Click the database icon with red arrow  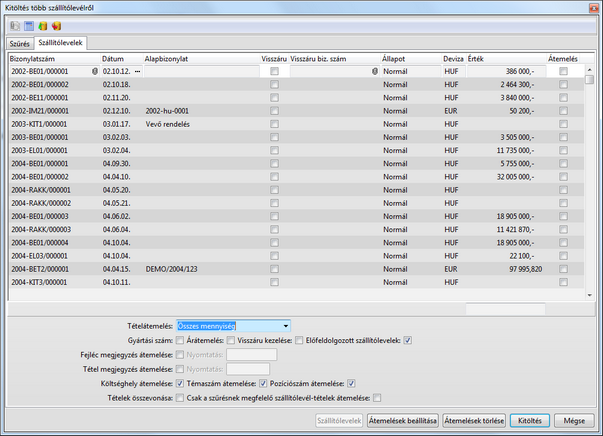(x=57, y=26)
